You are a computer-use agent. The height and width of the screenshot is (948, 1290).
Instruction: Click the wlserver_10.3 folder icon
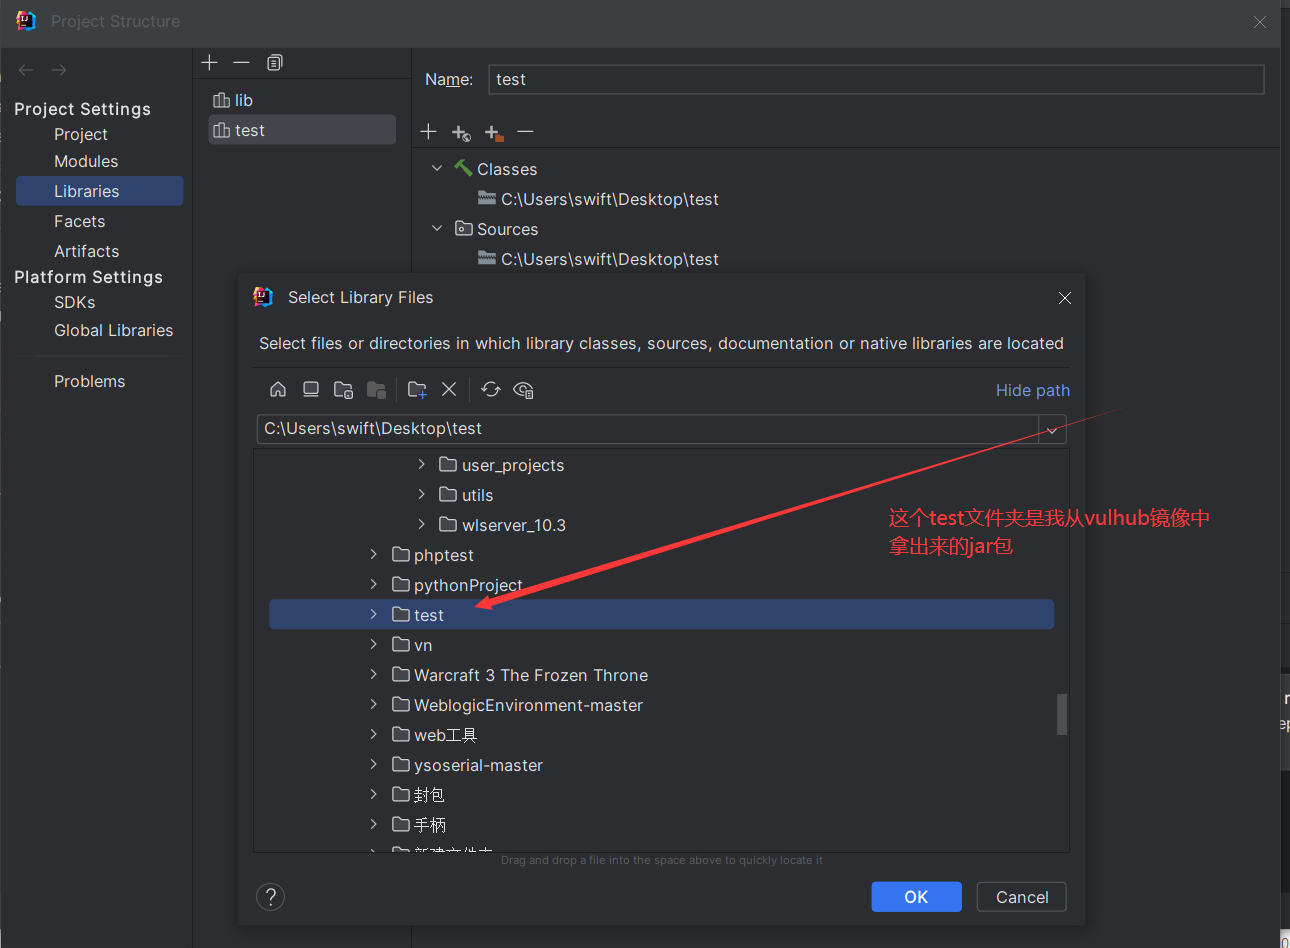tap(448, 524)
